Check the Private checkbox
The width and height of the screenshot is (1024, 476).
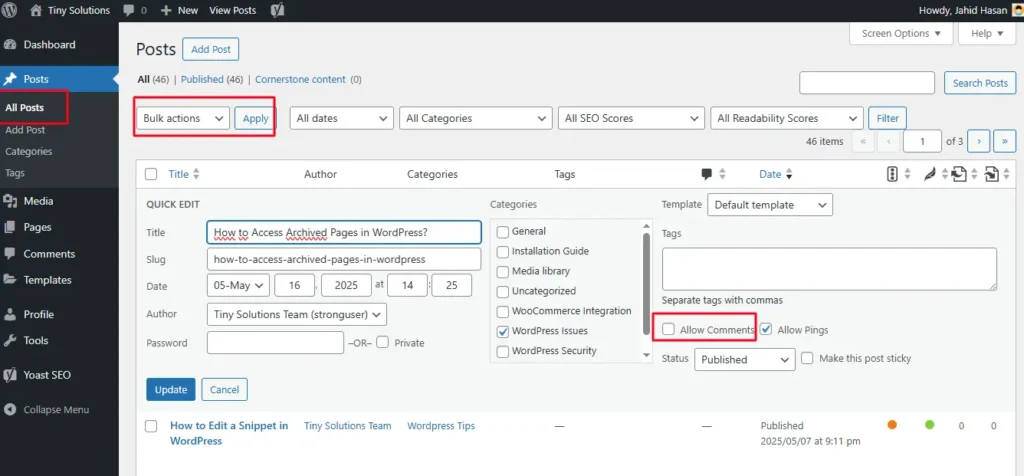pyautogui.click(x=383, y=342)
